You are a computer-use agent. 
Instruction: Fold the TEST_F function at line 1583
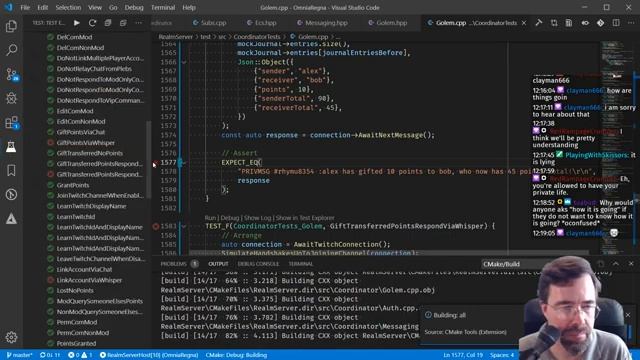click(x=184, y=226)
